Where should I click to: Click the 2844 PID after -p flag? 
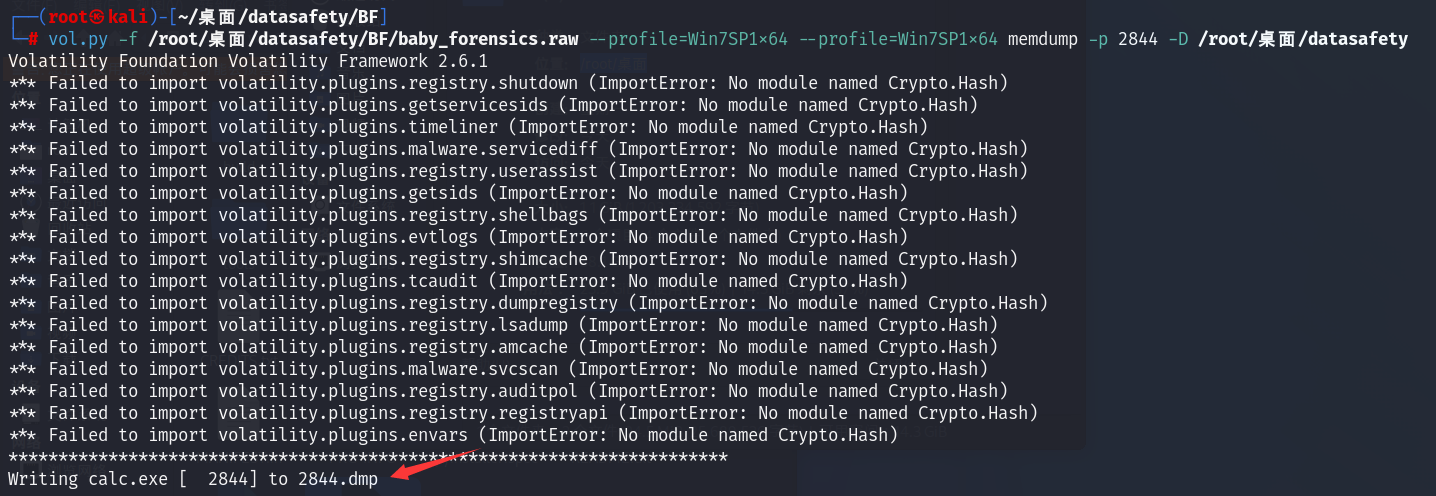[1138, 39]
